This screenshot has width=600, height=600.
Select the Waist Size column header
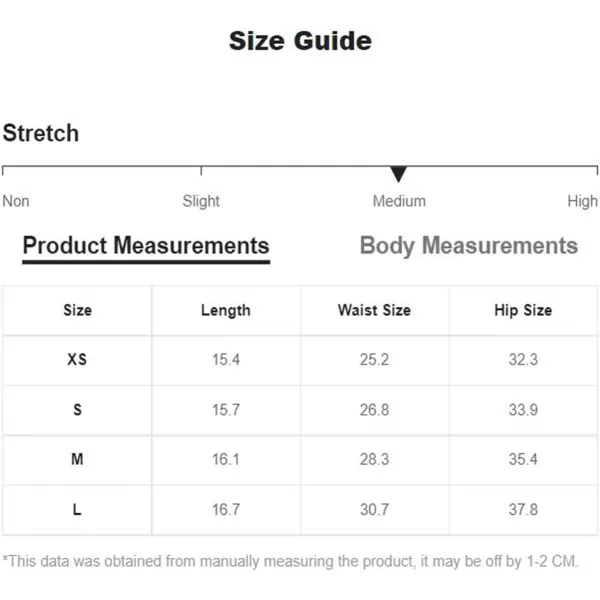pyautogui.click(x=374, y=310)
